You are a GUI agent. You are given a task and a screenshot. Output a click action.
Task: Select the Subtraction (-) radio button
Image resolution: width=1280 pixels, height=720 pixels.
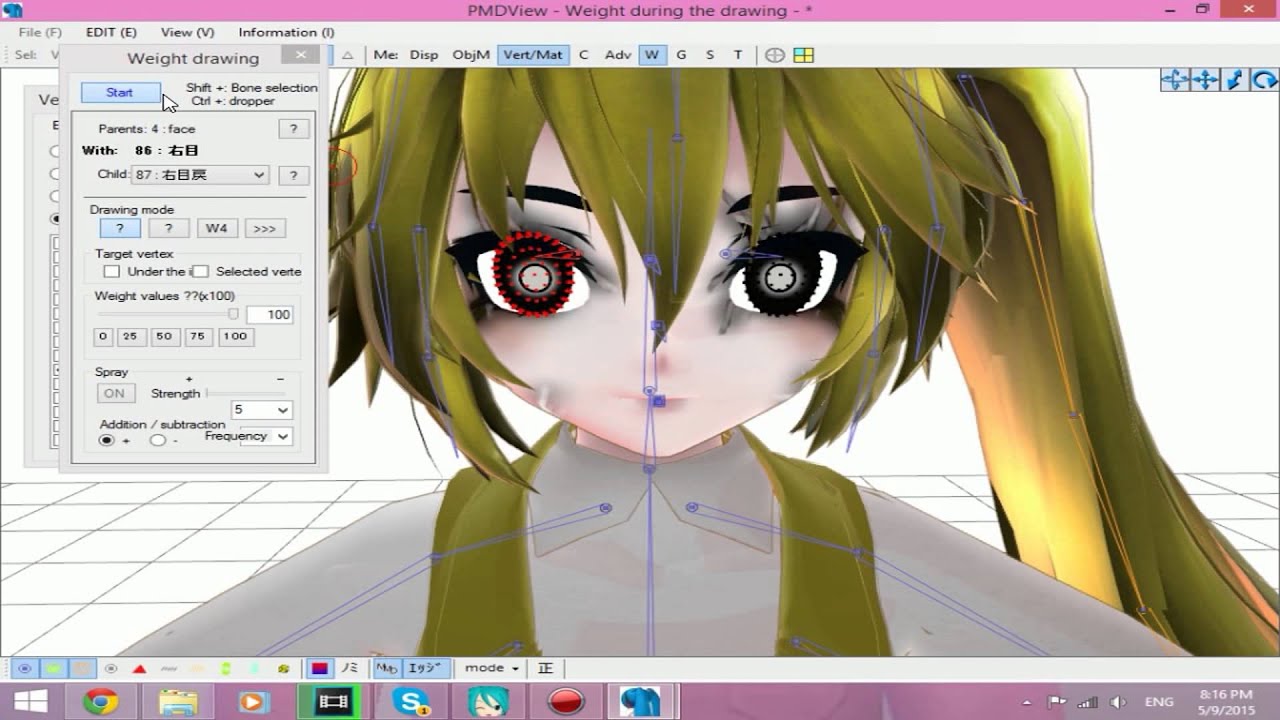click(x=157, y=440)
